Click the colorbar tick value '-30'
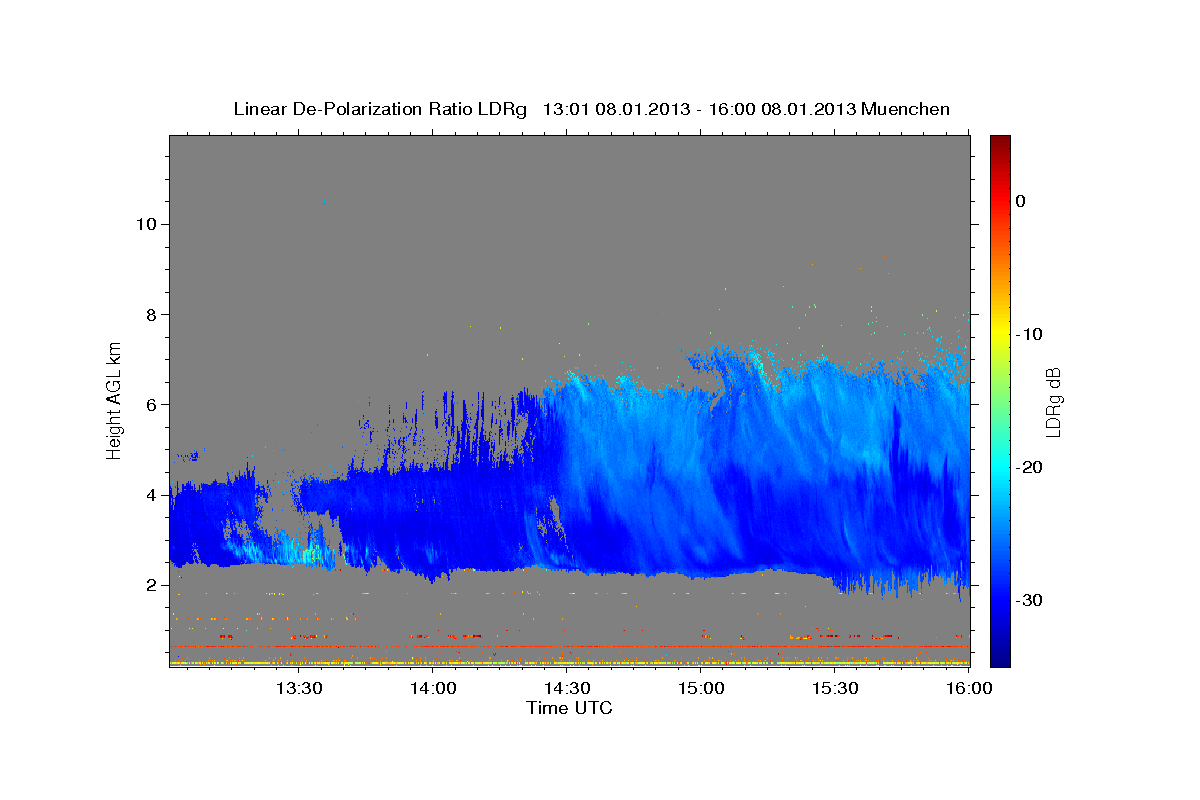The image size is (1200, 800). (1029, 600)
